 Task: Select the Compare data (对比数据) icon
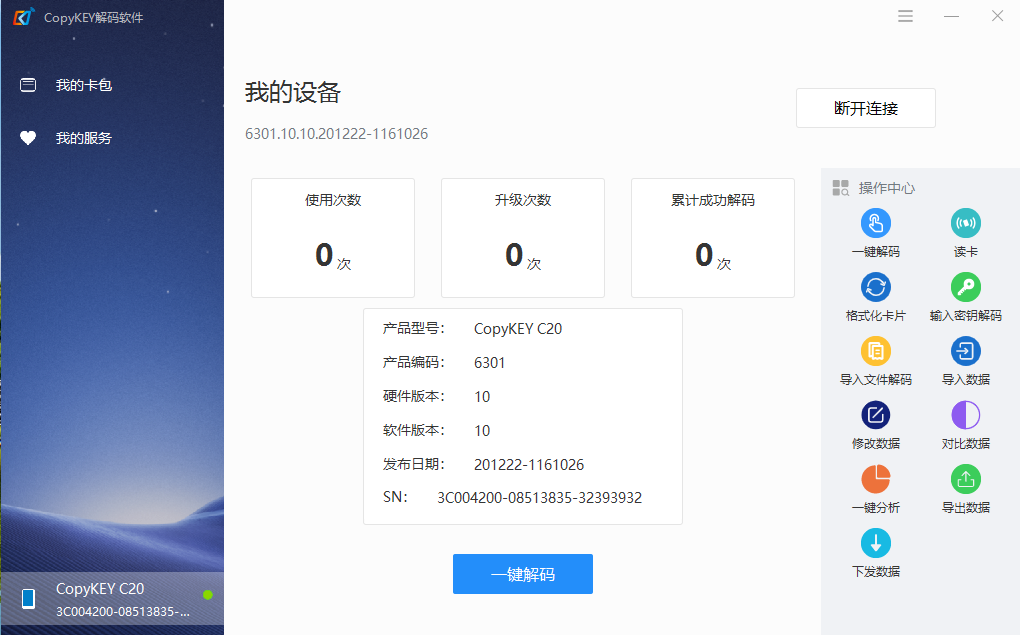pyautogui.click(x=965, y=415)
